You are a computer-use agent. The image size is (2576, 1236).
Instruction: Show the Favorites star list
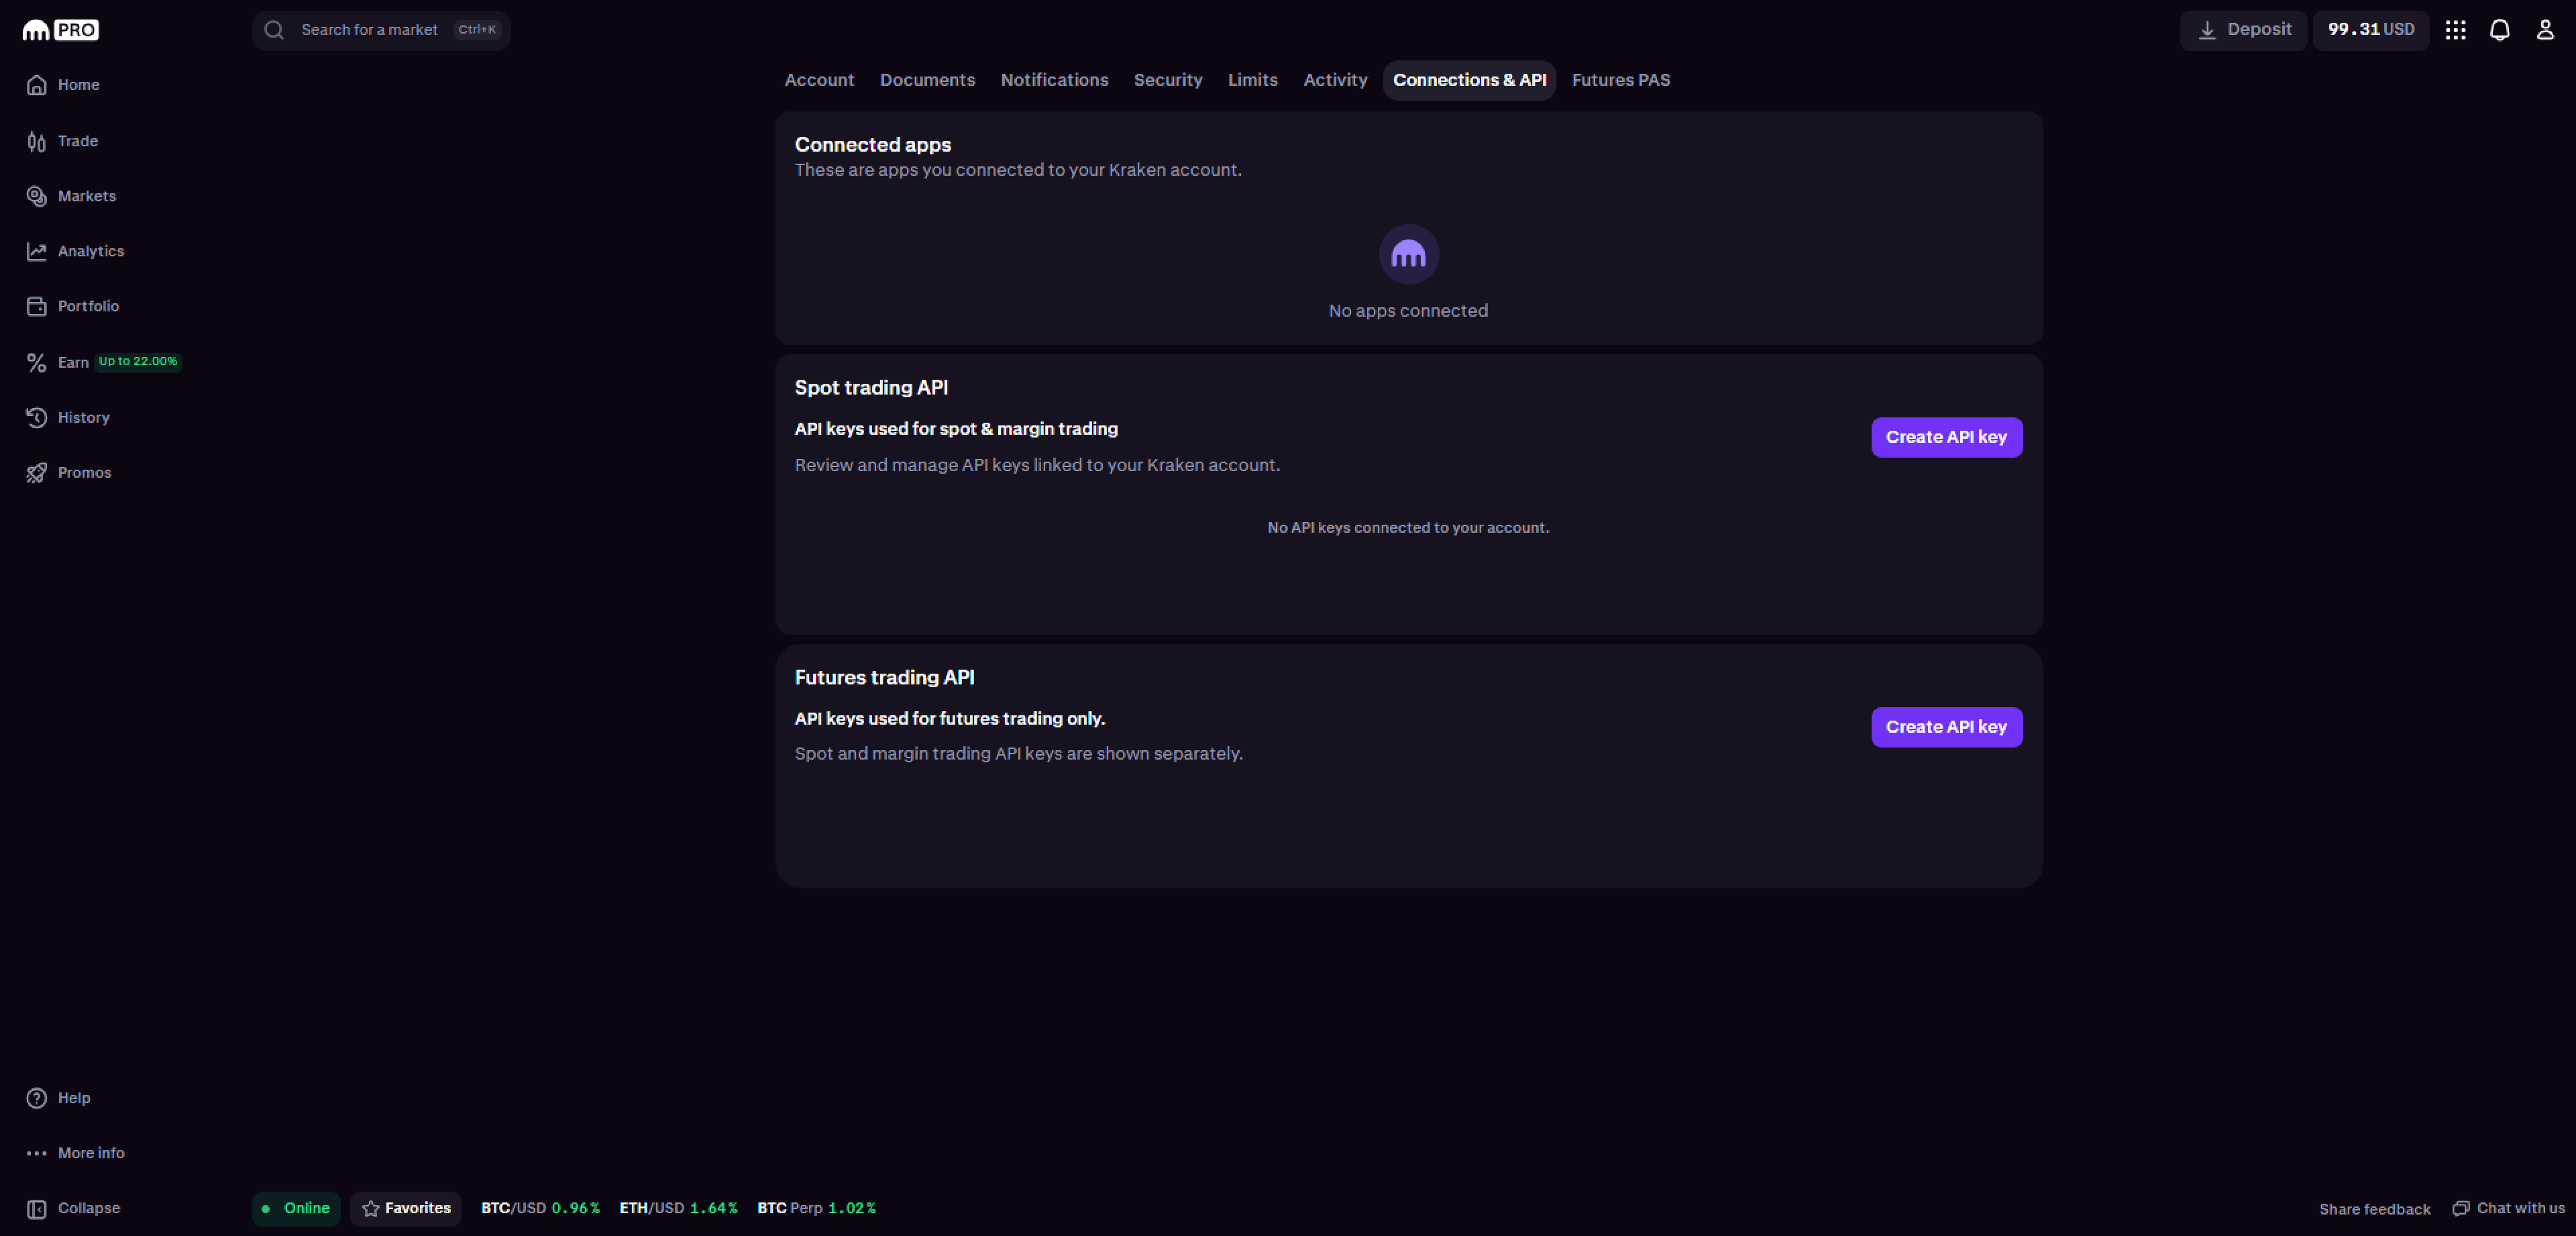tap(406, 1208)
